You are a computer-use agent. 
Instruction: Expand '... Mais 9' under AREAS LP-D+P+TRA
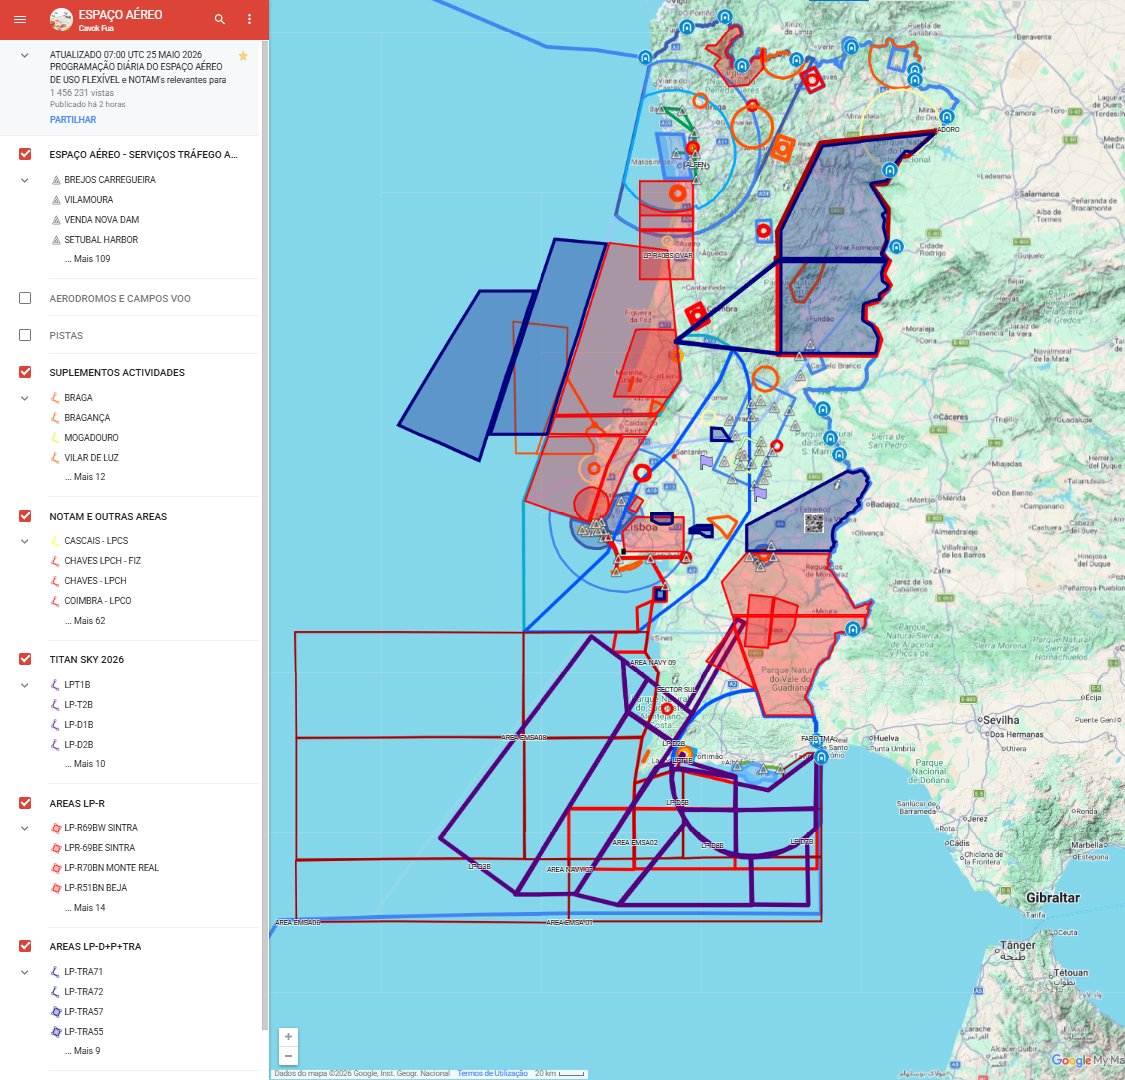pyautogui.click(x=83, y=1051)
